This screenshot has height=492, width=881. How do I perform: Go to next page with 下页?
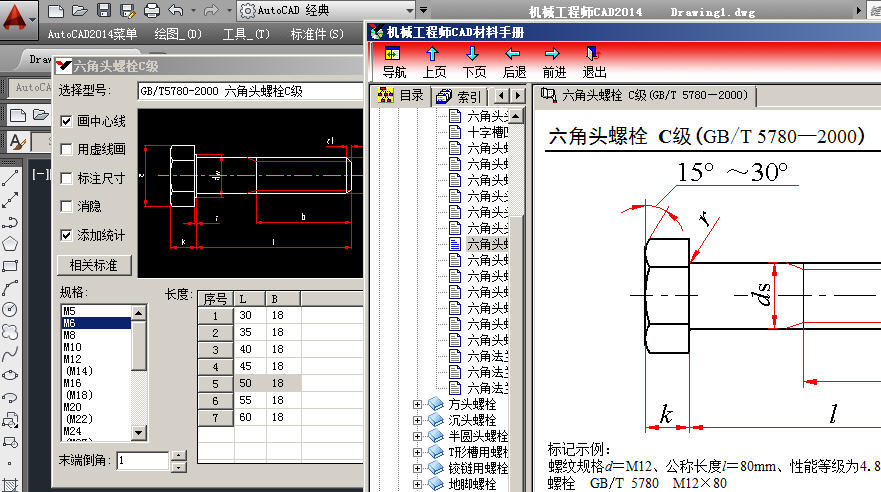coord(474,61)
